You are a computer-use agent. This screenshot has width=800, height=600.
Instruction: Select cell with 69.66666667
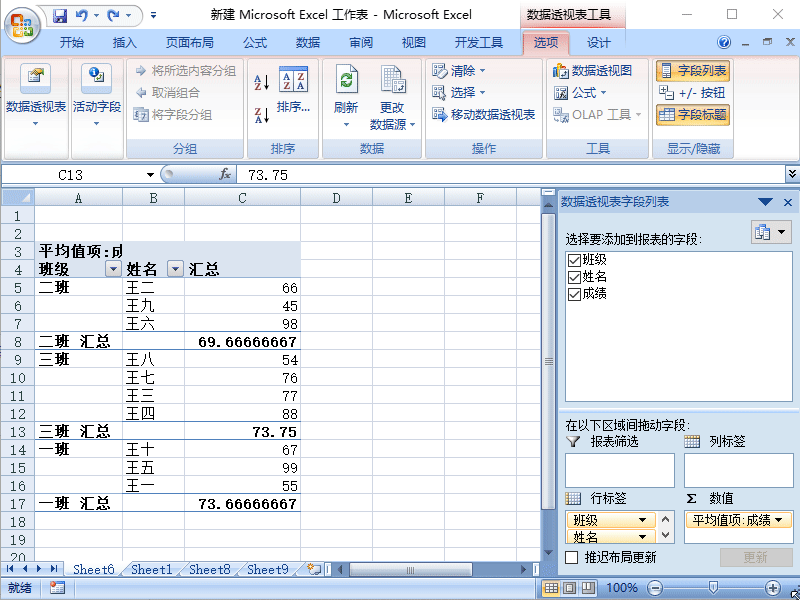point(242,341)
